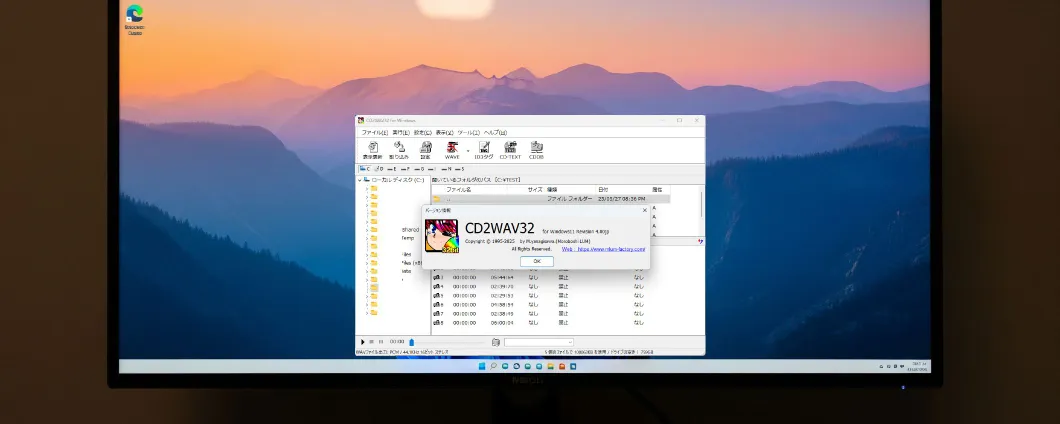Screen dimensions: 1060x424
Task: Sort by the 属性 column header
Action: pos(659,189)
